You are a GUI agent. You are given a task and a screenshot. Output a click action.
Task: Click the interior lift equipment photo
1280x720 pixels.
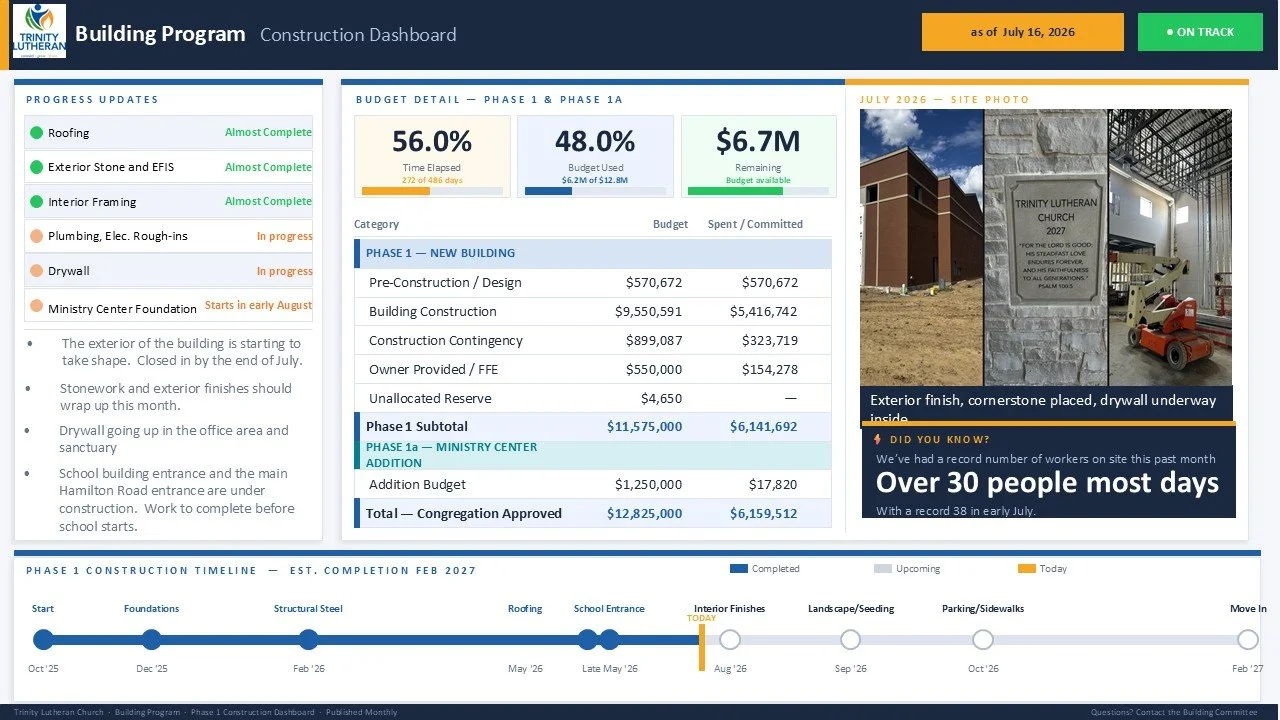[x=1170, y=247]
